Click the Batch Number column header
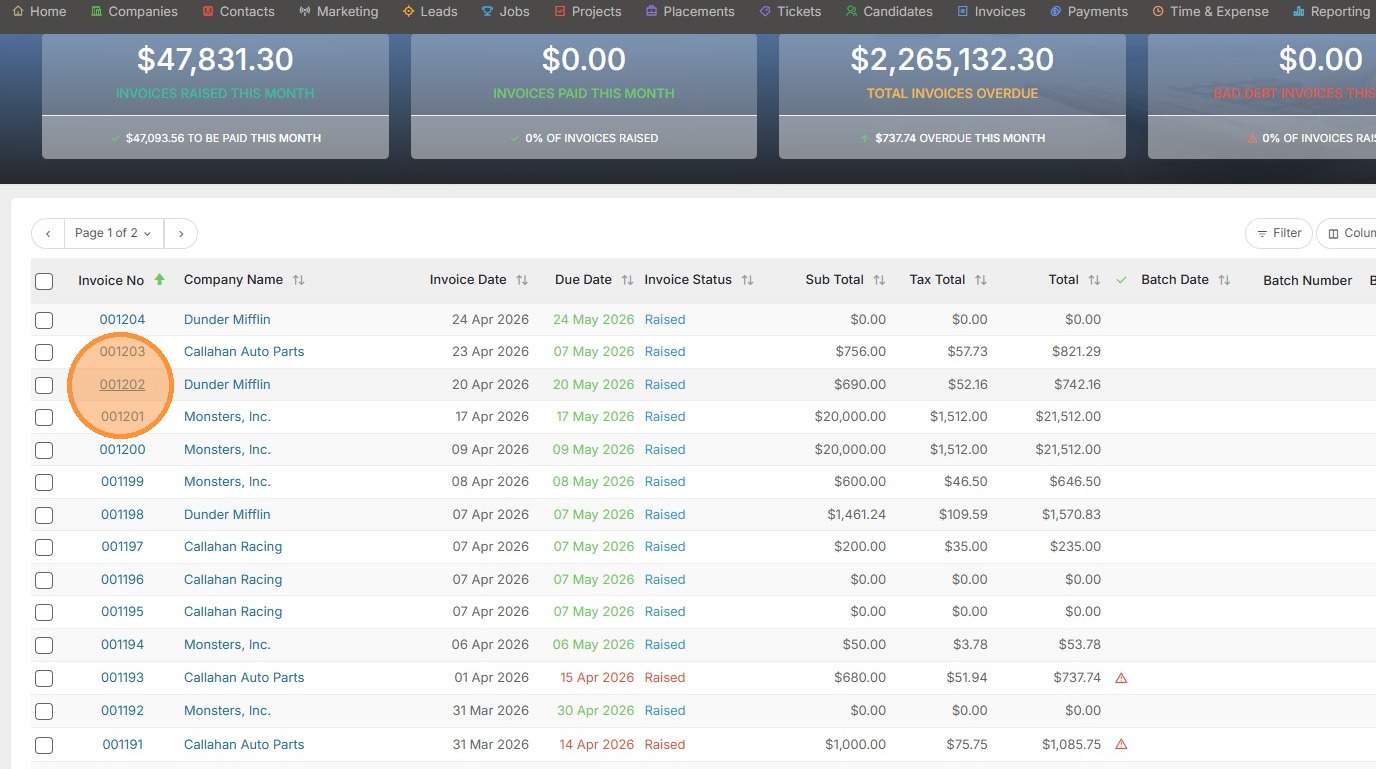Image resolution: width=1376 pixels, height=769 pixels. [x=1307, y=281]
